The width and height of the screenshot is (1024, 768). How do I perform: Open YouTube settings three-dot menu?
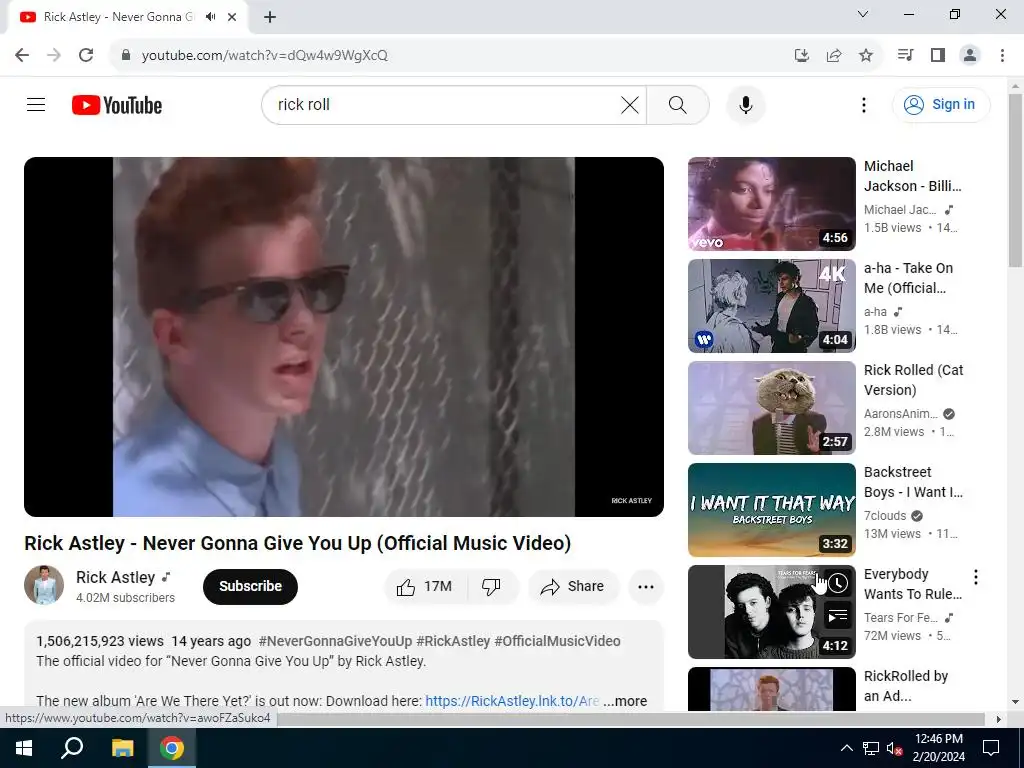tap(863, 104)
